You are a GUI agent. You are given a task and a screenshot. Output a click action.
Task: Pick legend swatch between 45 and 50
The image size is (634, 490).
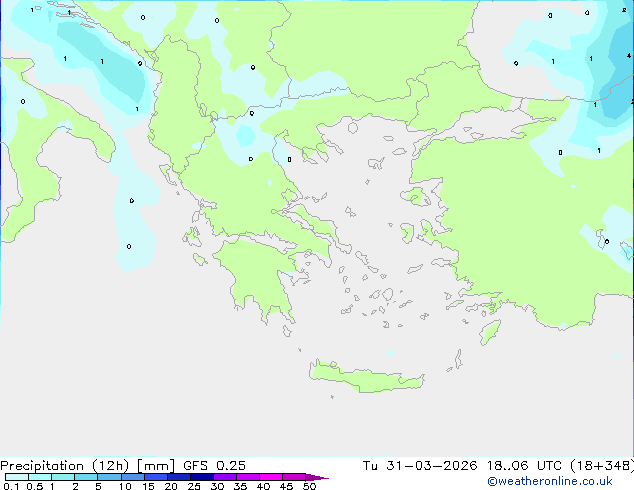294,477
